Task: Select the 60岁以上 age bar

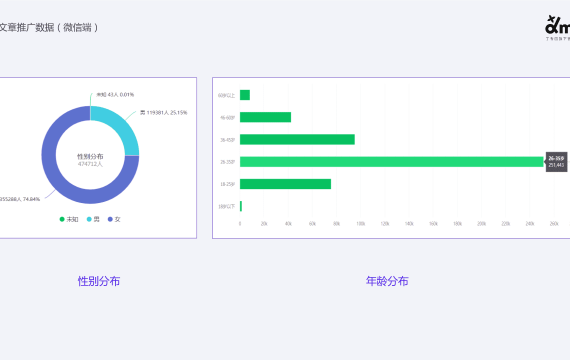Action: coord(245,95)
